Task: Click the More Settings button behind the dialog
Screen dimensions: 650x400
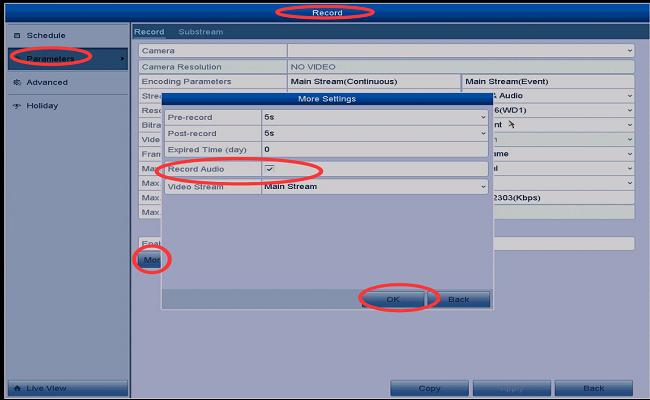Action: click(x=150, y=260)
